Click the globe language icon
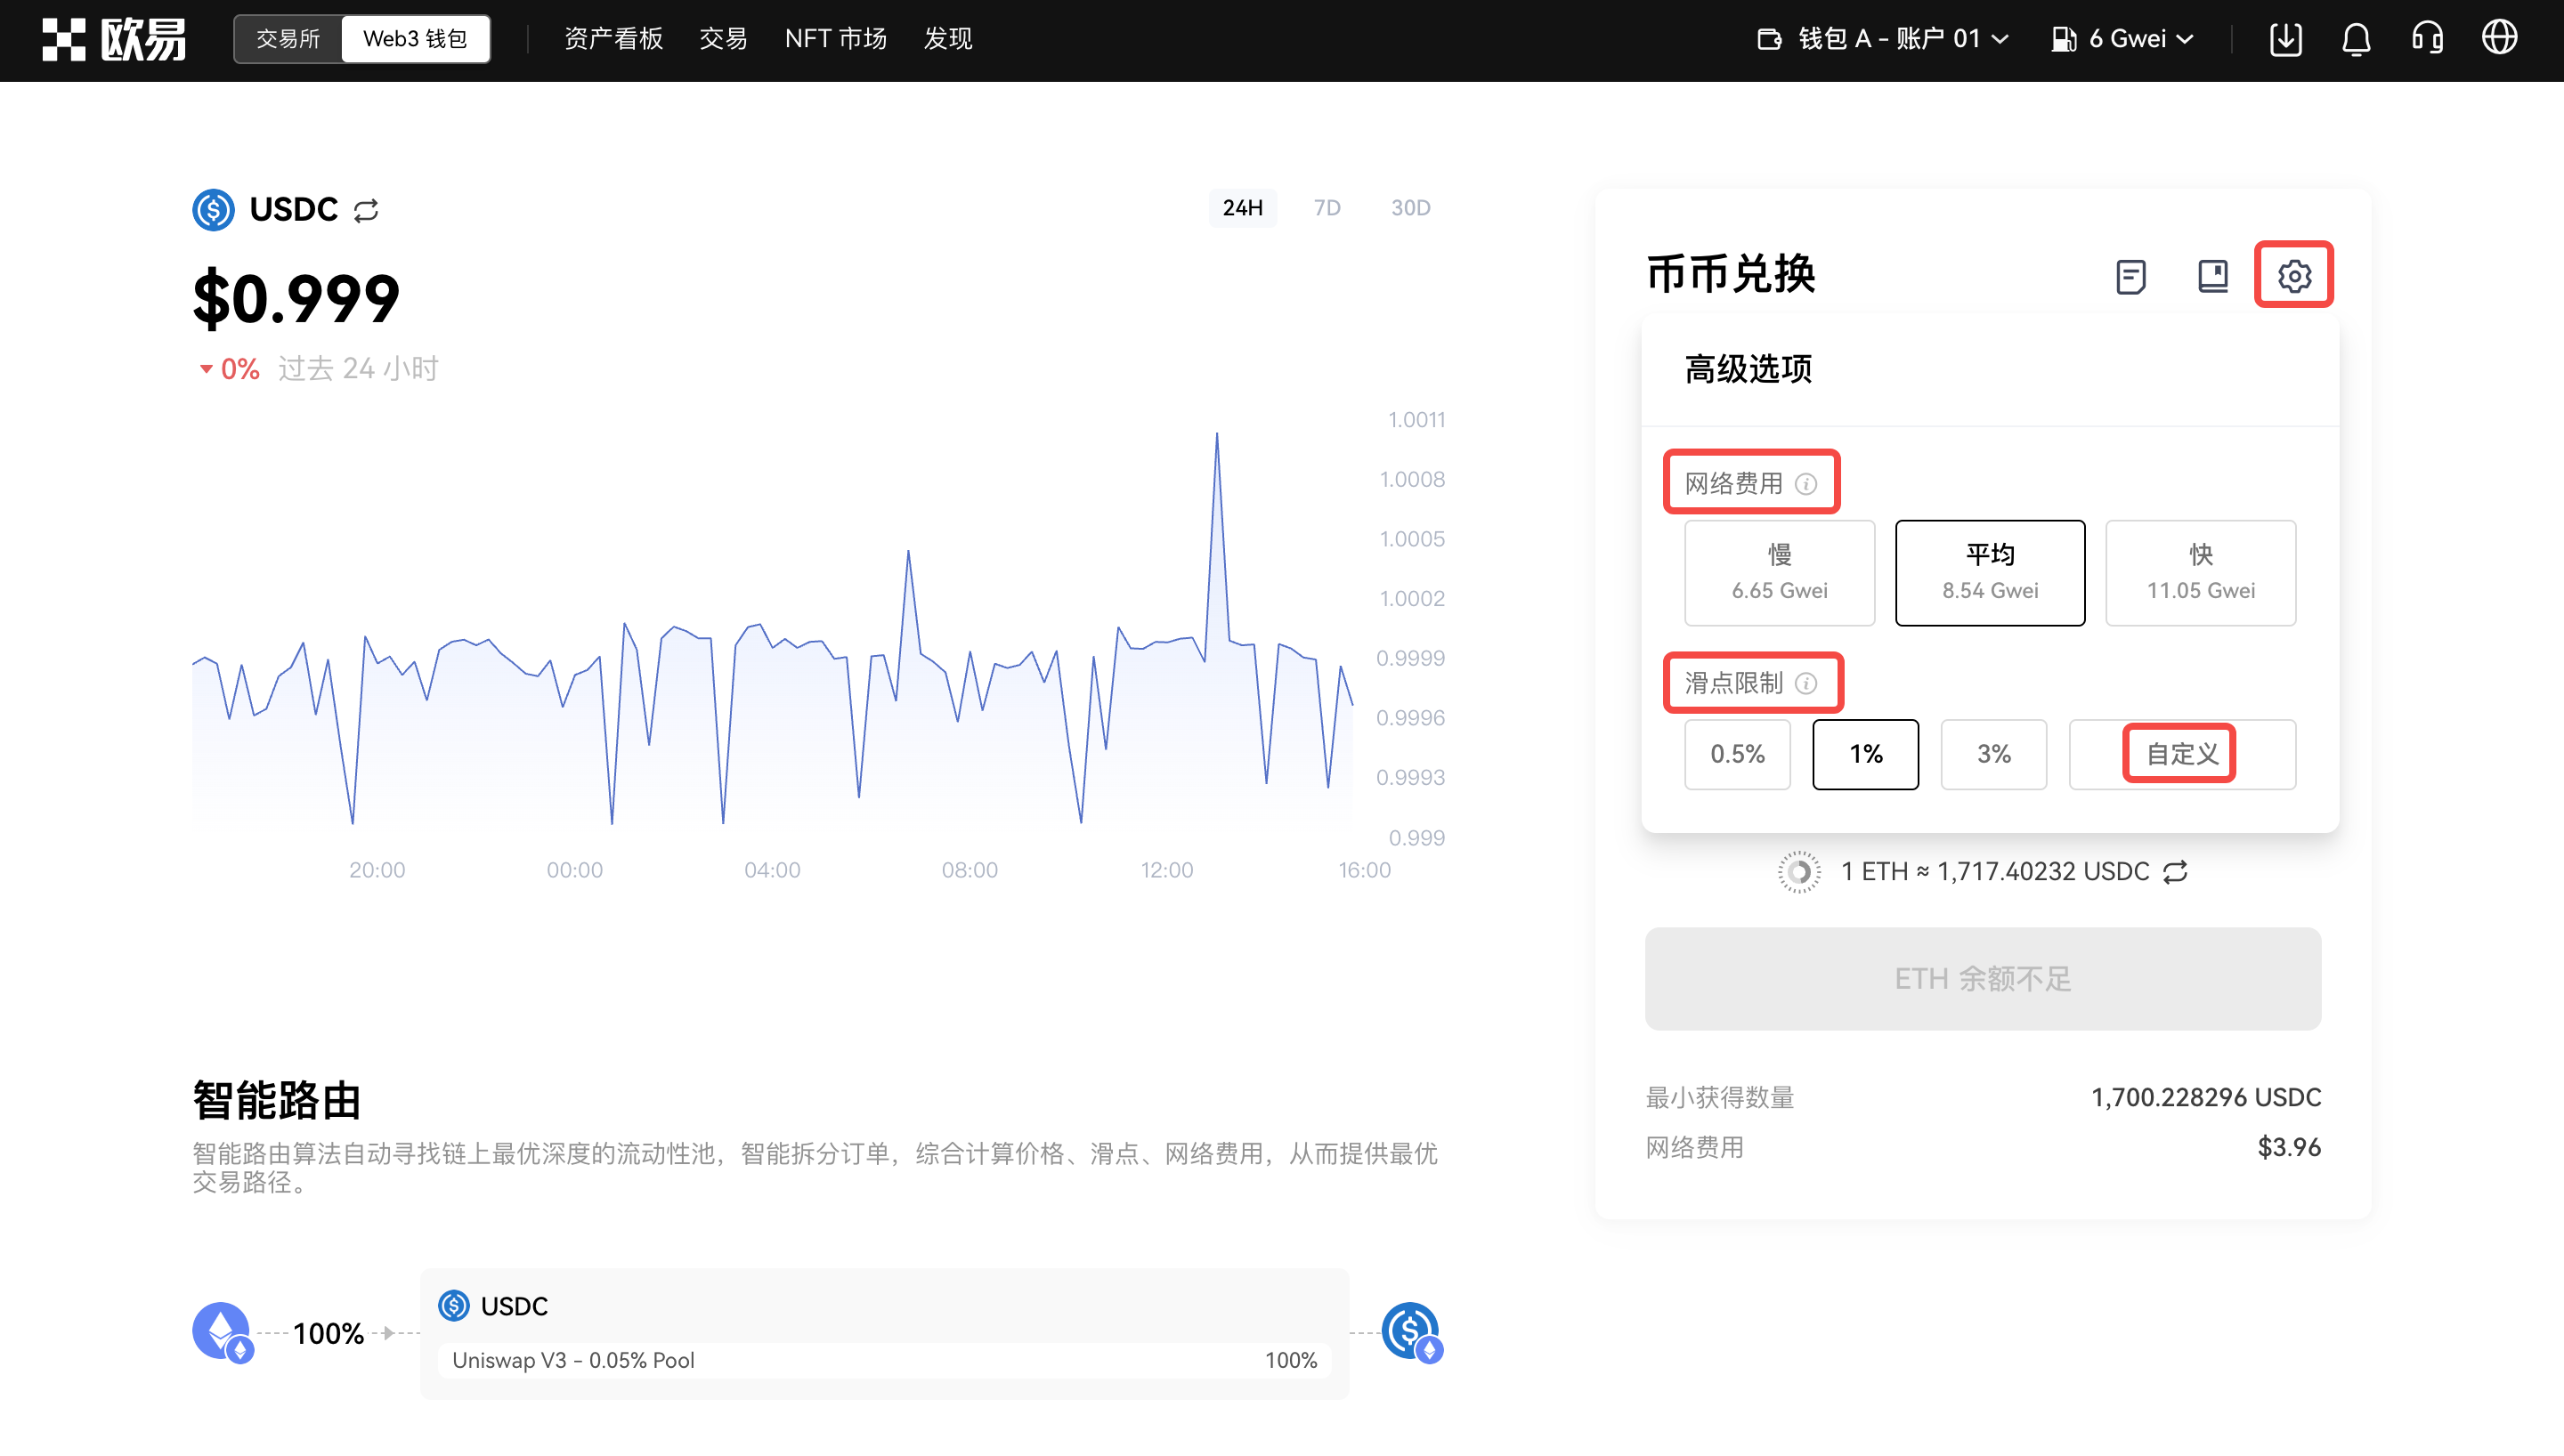 (x=2499, y=39)
